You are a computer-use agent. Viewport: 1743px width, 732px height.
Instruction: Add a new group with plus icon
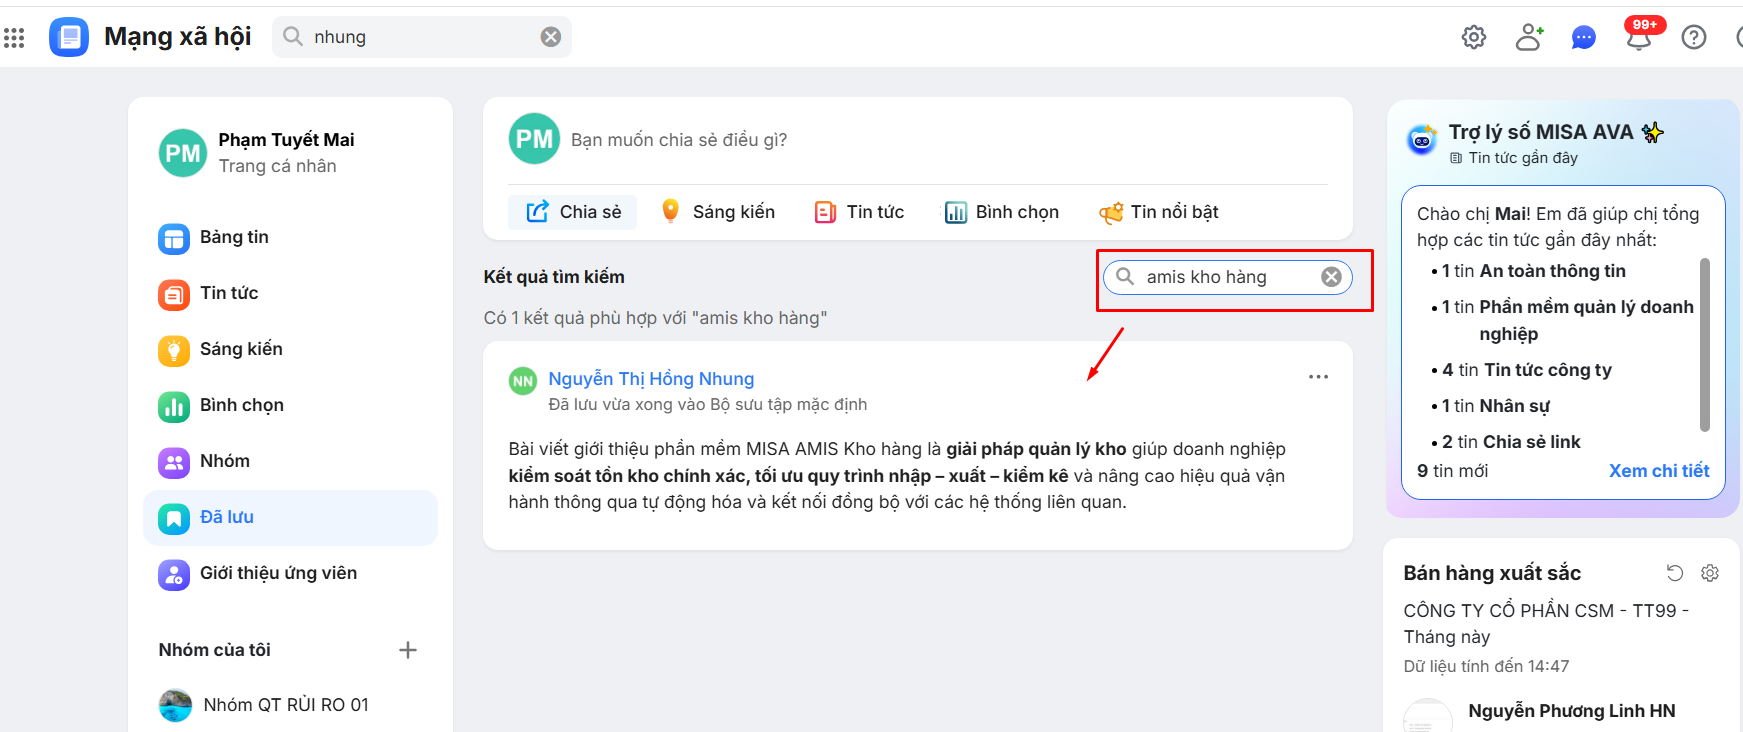(408, 650)
